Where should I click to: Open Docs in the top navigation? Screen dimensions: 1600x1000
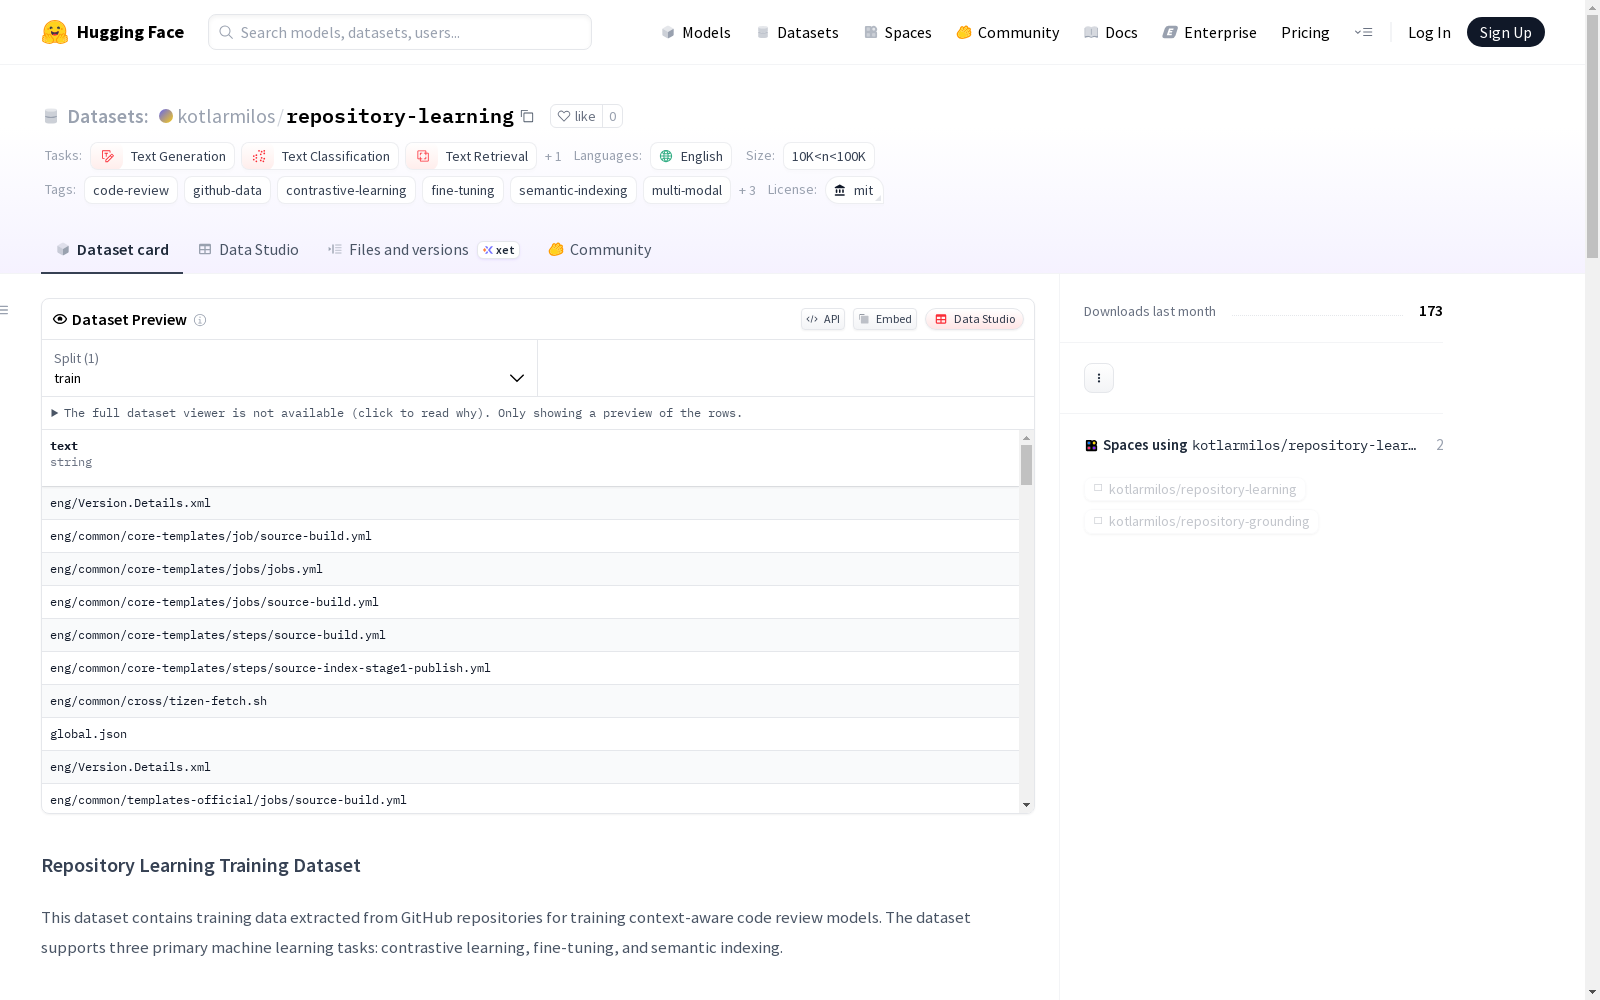point(1111,32)
